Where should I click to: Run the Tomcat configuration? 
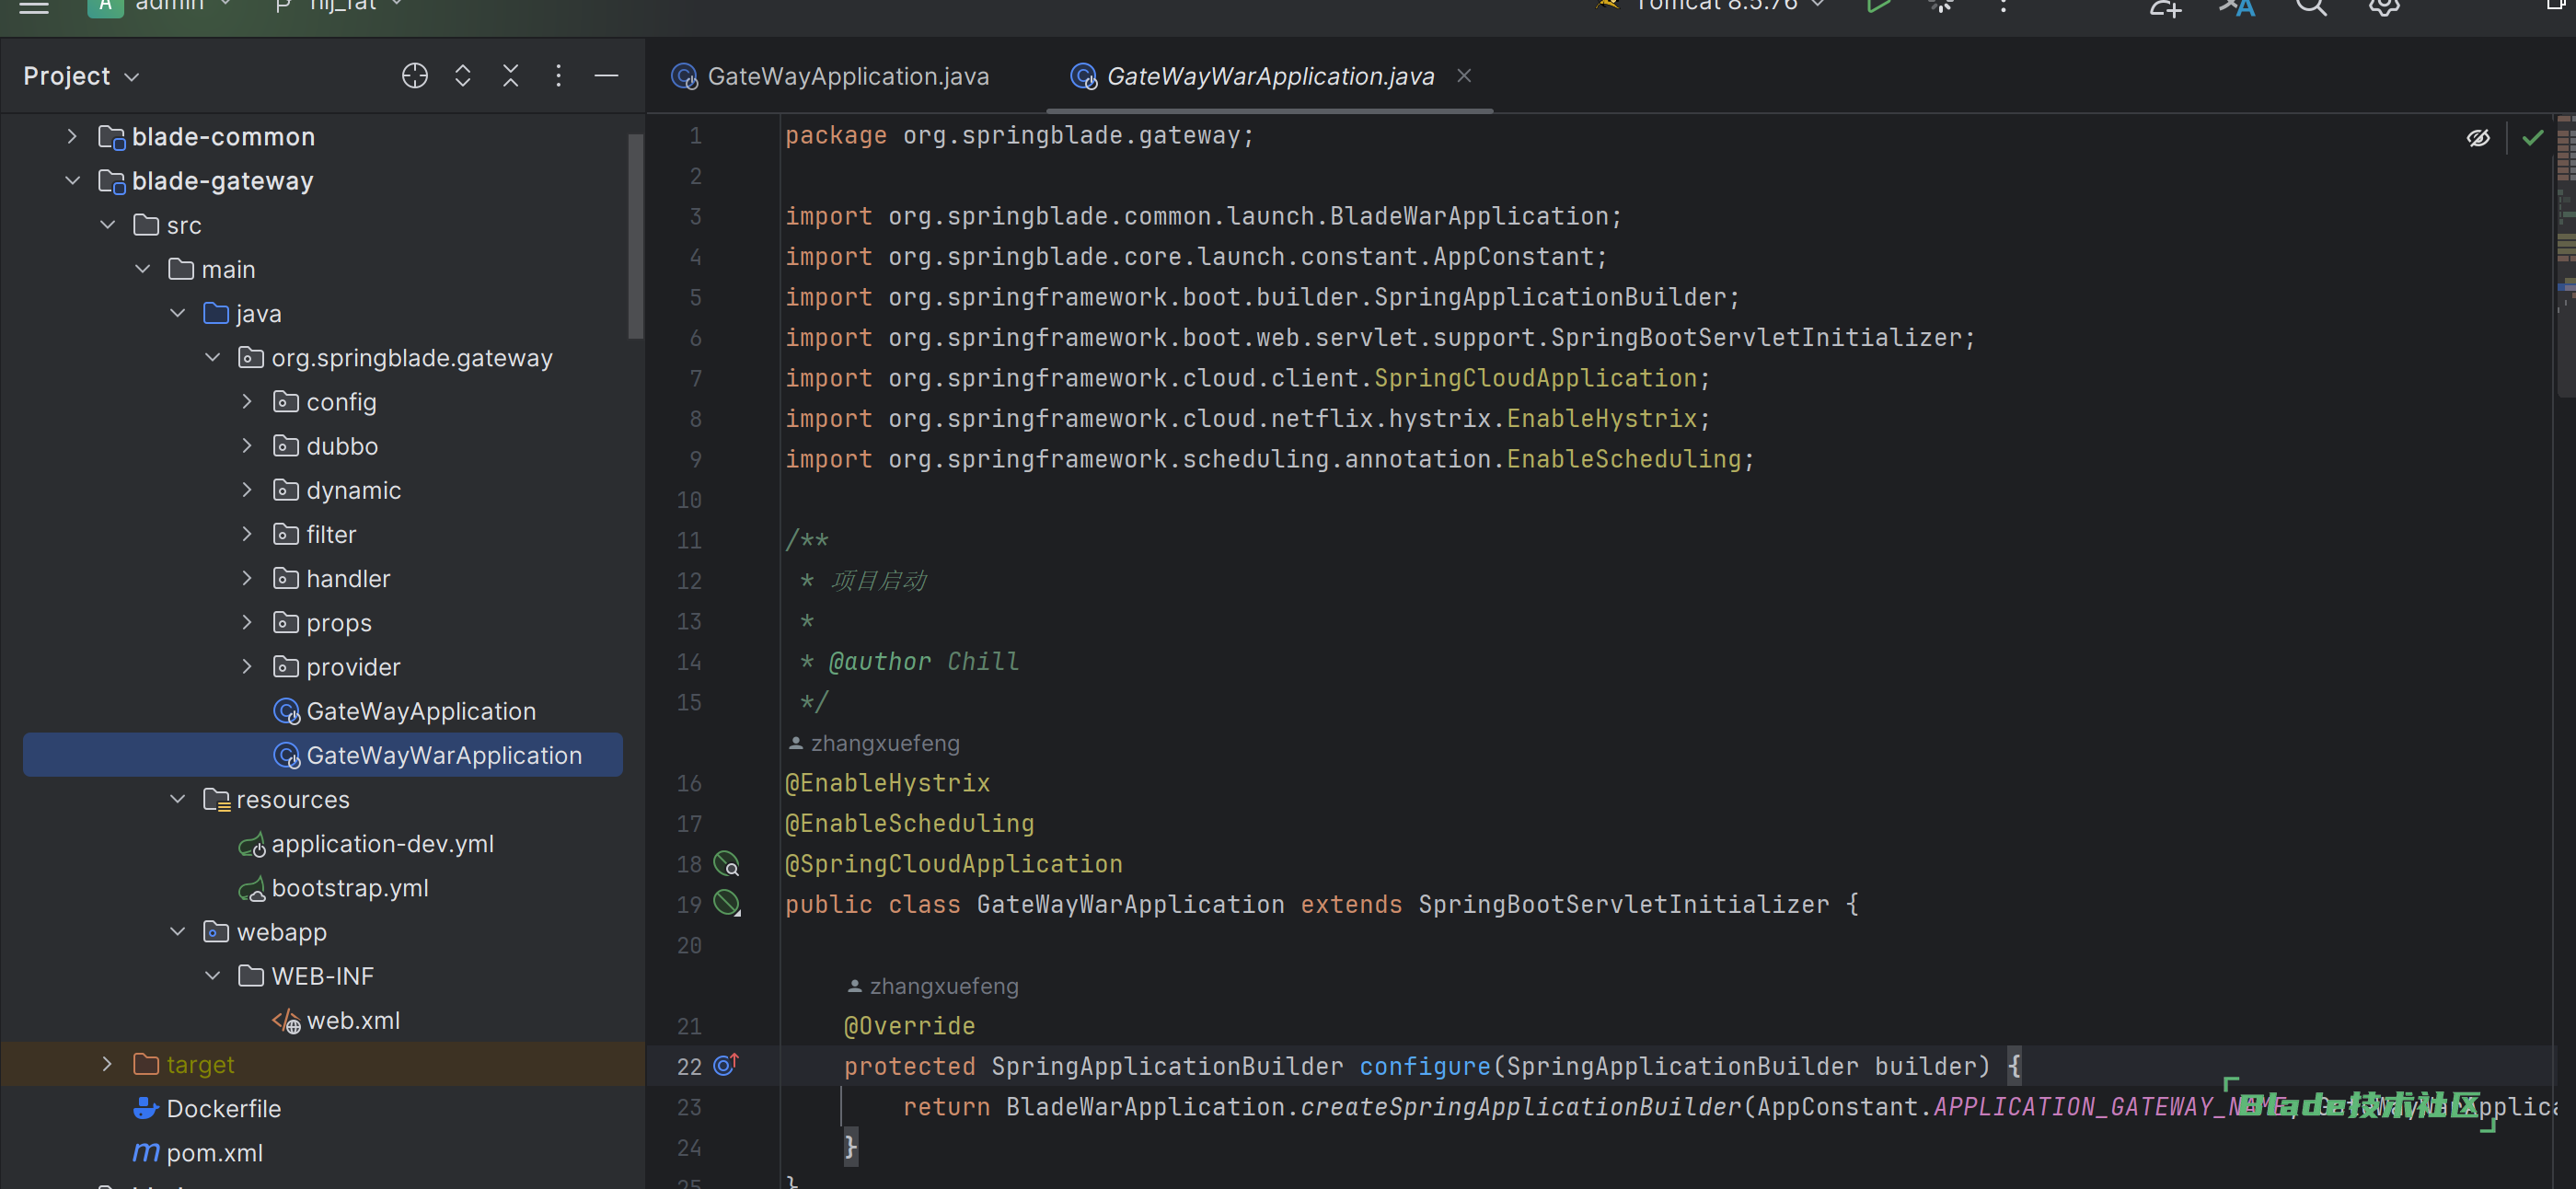pyautogui.click(x=1879, y=6)
